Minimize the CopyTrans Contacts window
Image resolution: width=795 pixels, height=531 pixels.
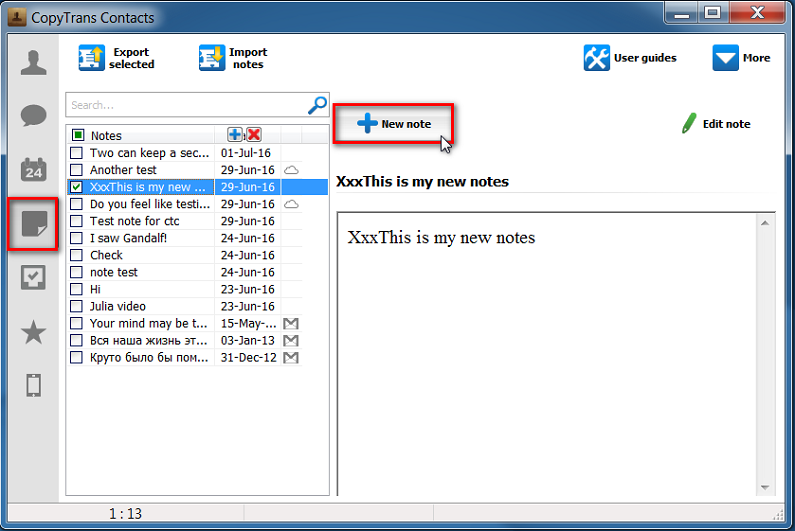pyautogui.click(x=681, y=13)
